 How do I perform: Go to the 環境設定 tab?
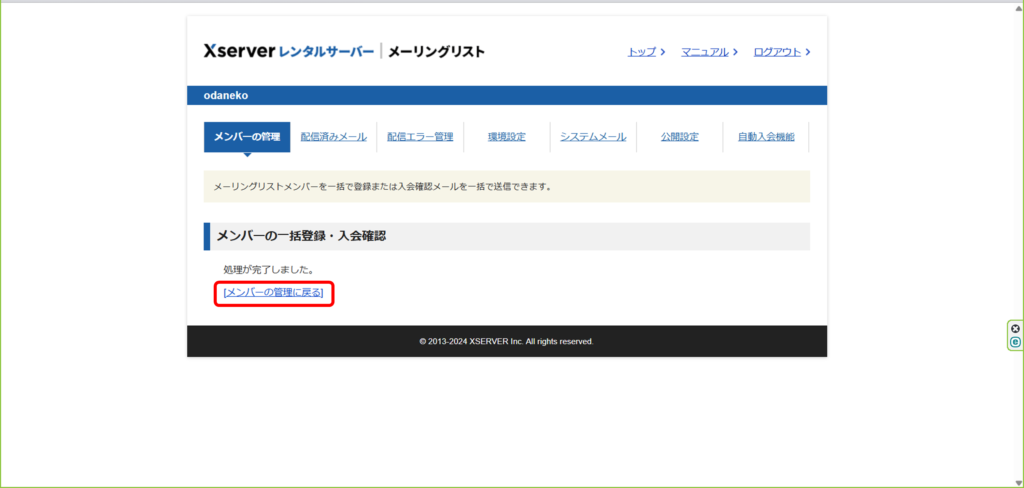click(506, 137)
